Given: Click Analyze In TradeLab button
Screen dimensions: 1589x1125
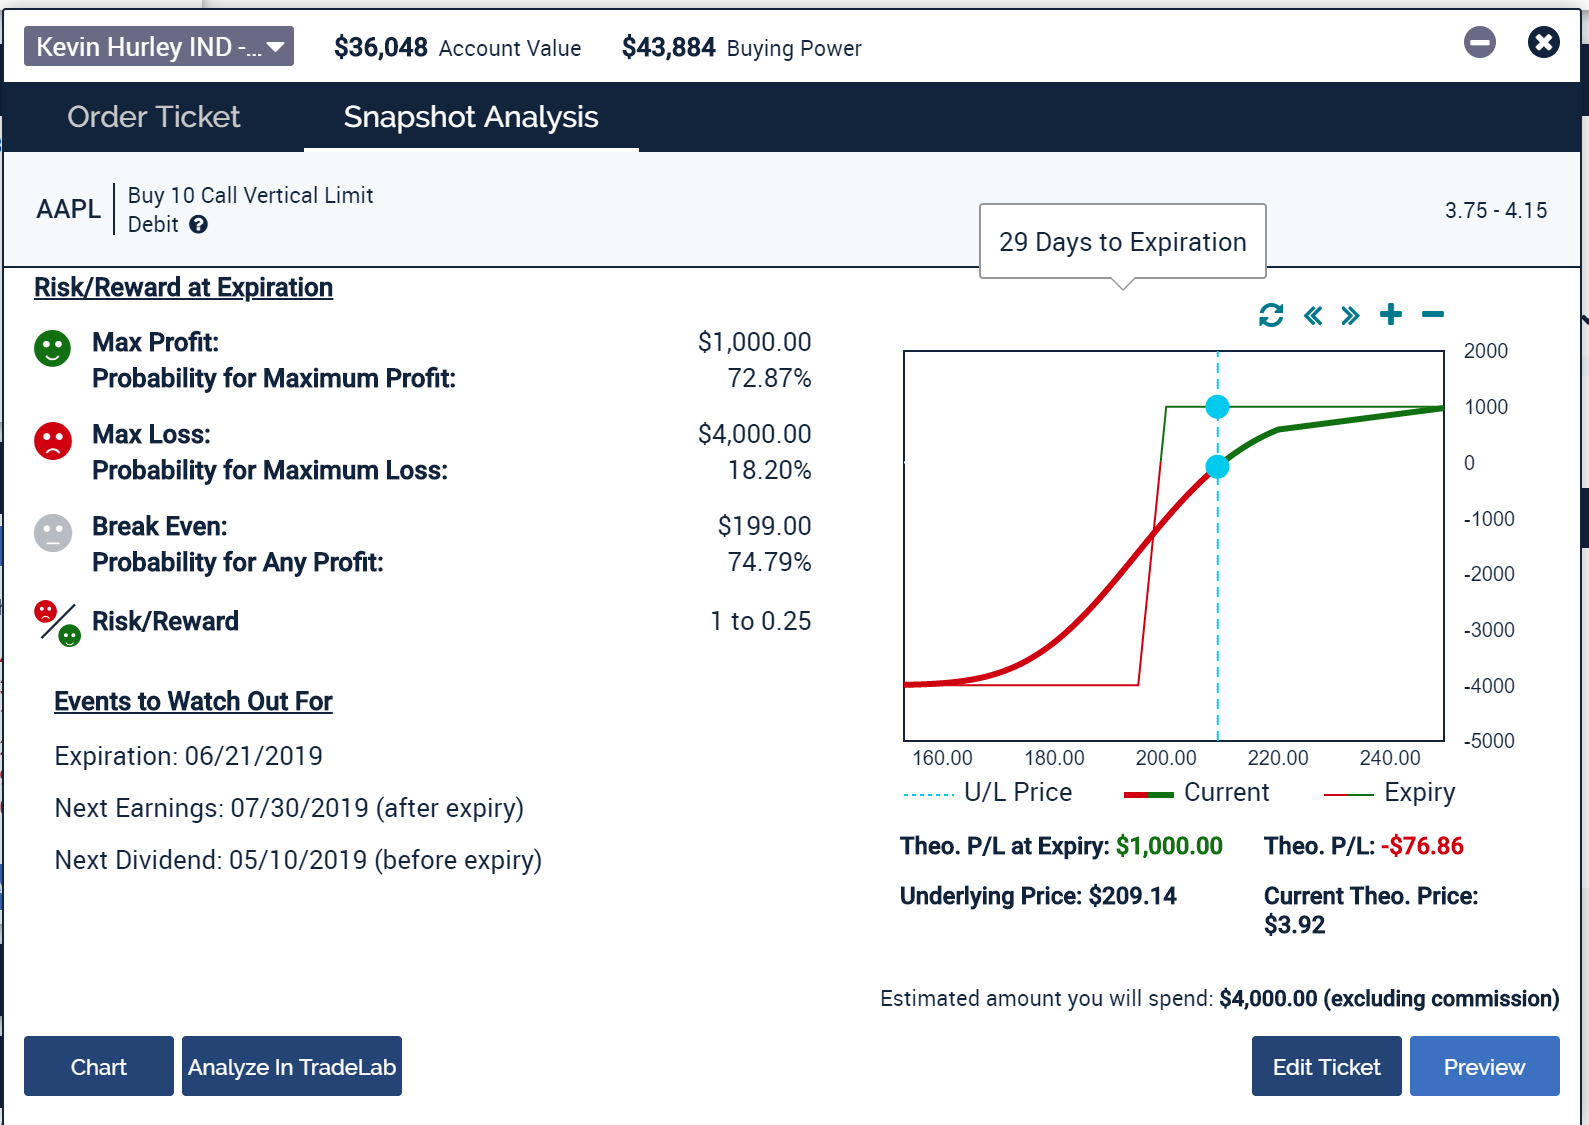Looking at the screenshot, I should pos(292,1067).
